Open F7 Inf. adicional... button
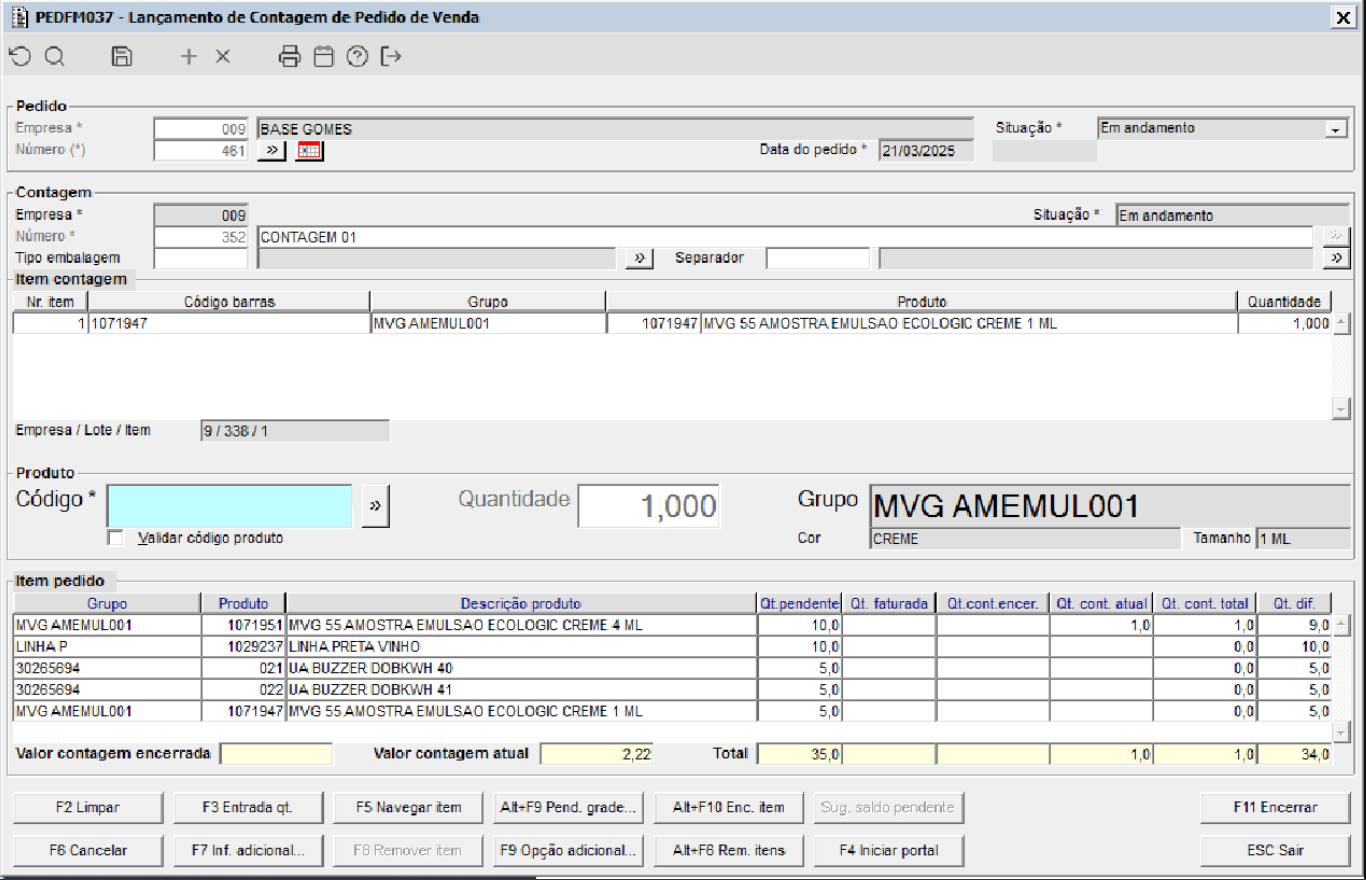 (248, 851)
